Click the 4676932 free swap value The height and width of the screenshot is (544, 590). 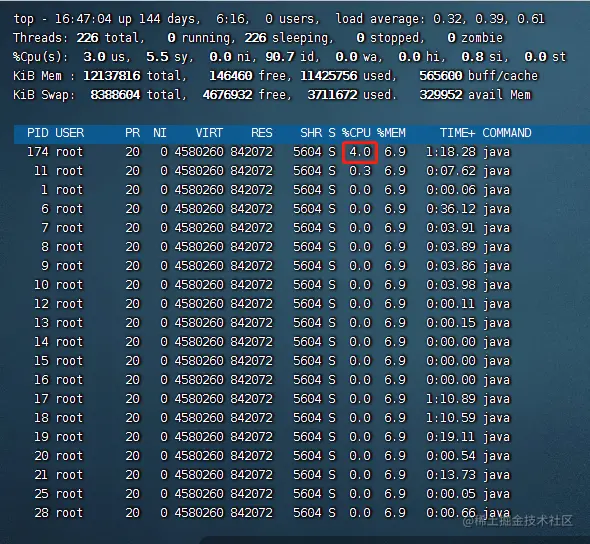pos(227,94)
